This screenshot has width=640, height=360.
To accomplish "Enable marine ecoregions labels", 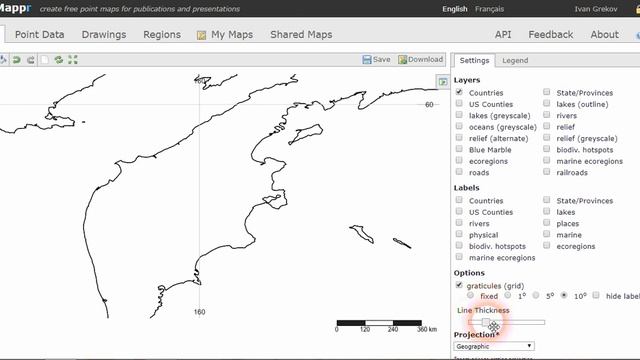I will pos(459,257).
